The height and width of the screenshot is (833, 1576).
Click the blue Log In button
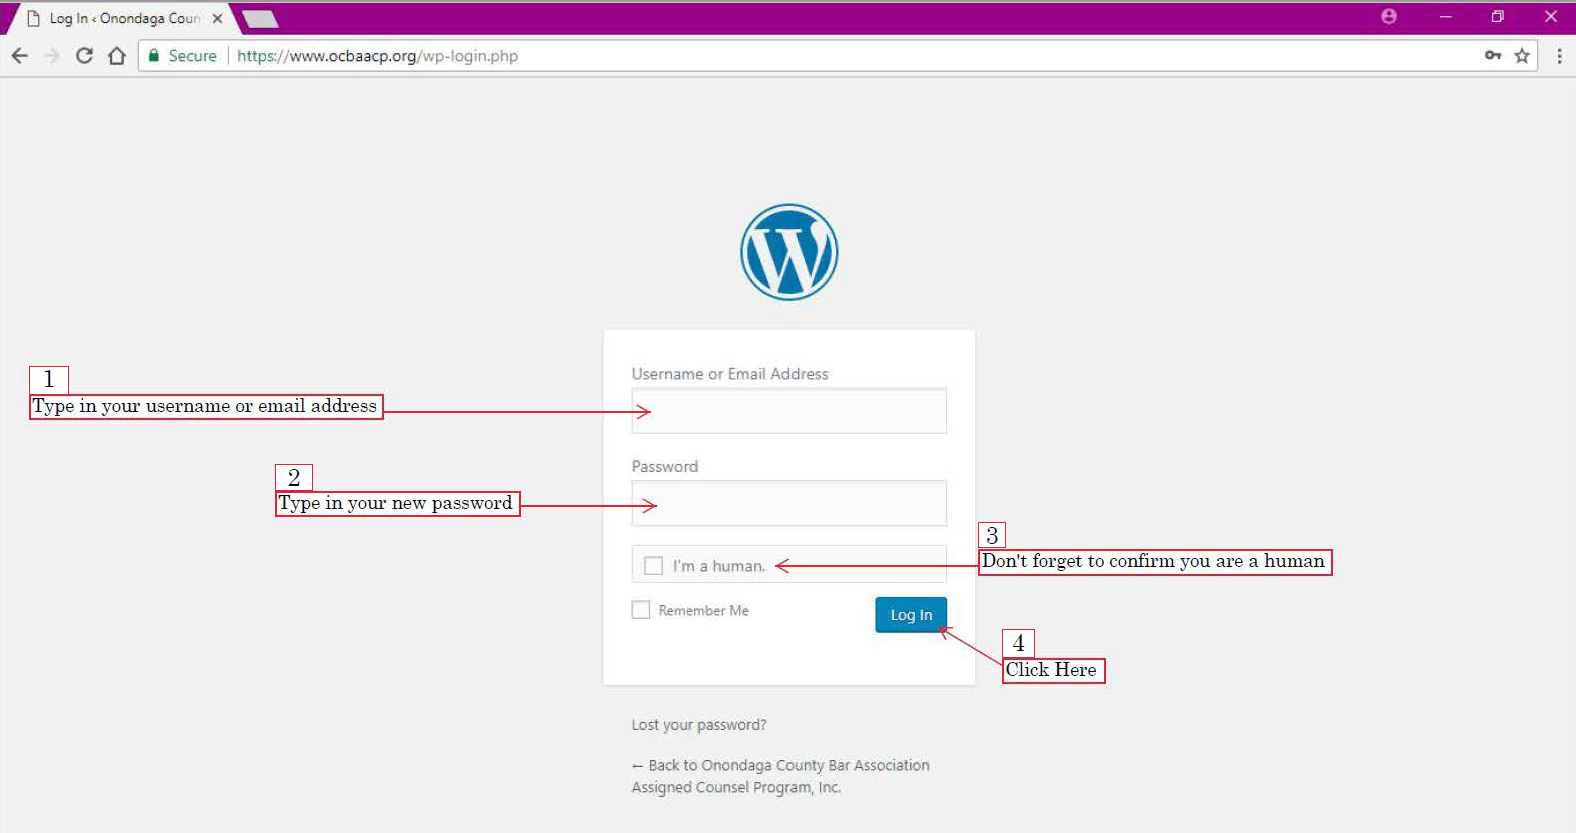click(x=911, y=615)
